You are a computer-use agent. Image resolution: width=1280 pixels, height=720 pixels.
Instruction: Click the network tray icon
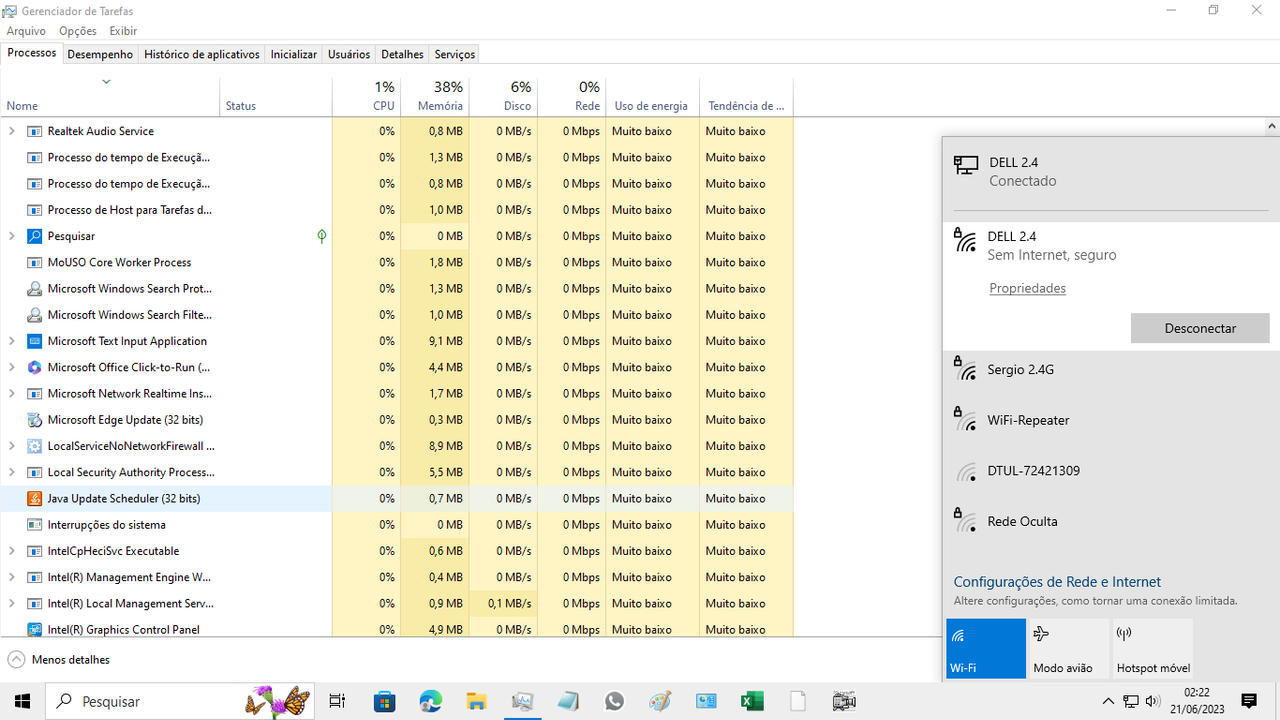pos(1131,701)
